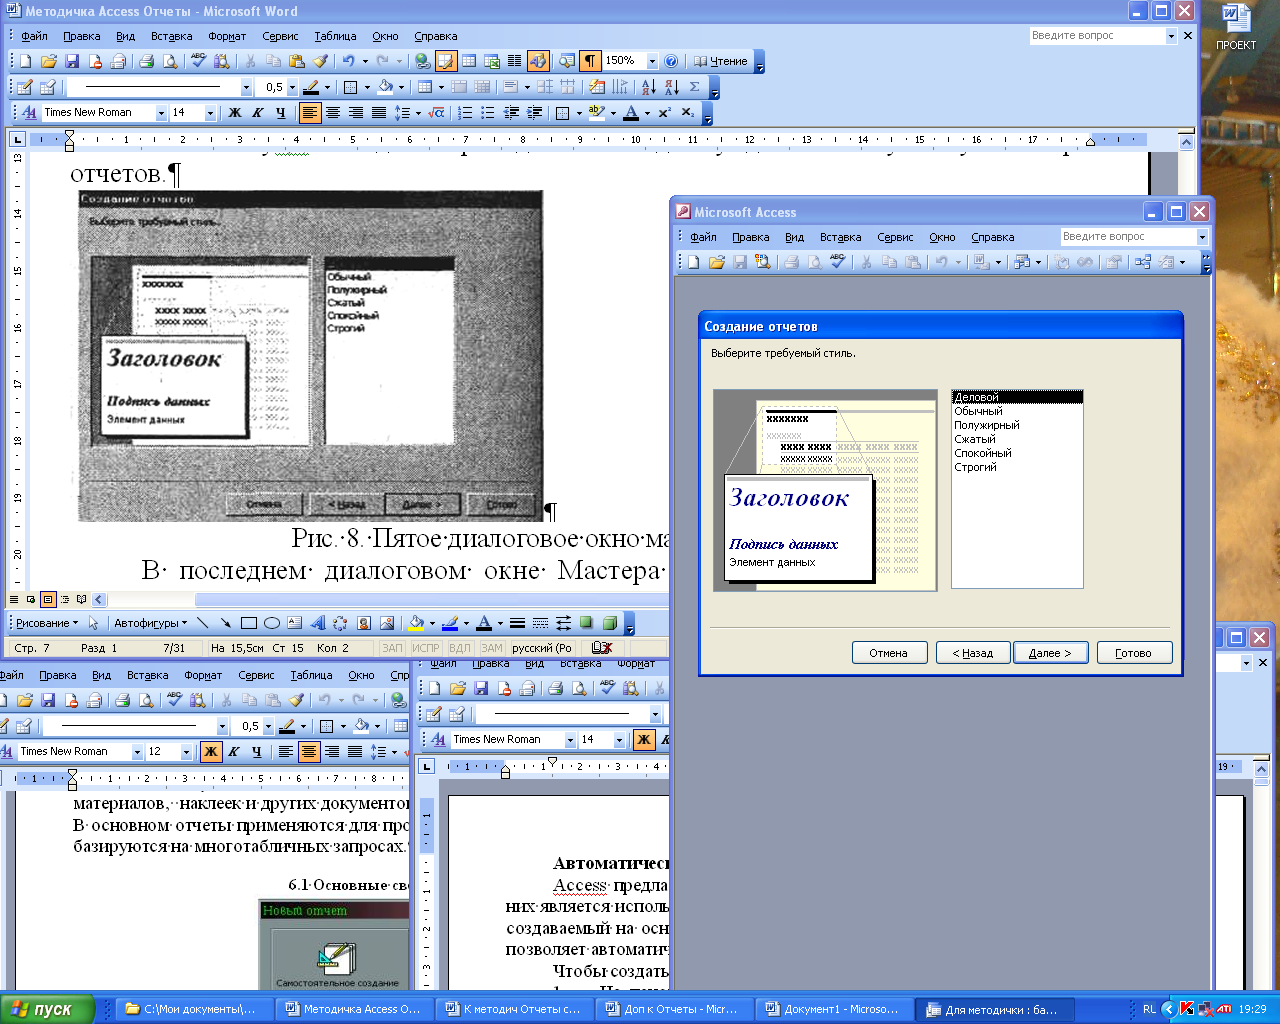Click Insert Clip Art icon in Drawing toolbar
The width and height of the screenshot is (1280, 1024).
click(x=363, y=623)
